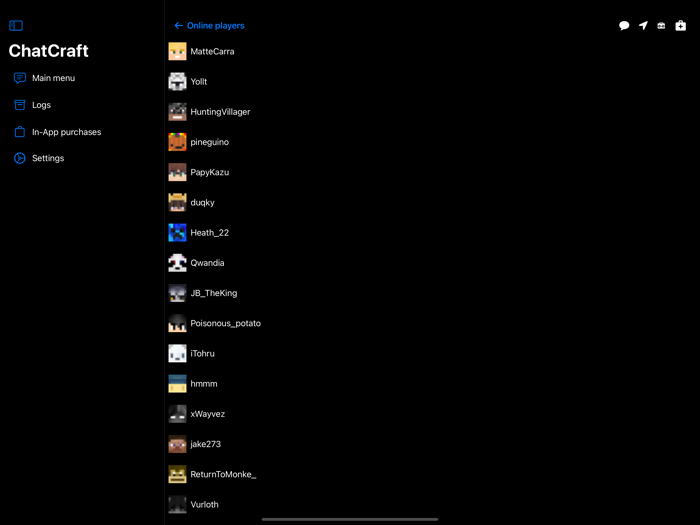The width and height of the screenshot is (700, 525).
Task: Open chat speech bubble icon
Action: (x=624, y=25)
